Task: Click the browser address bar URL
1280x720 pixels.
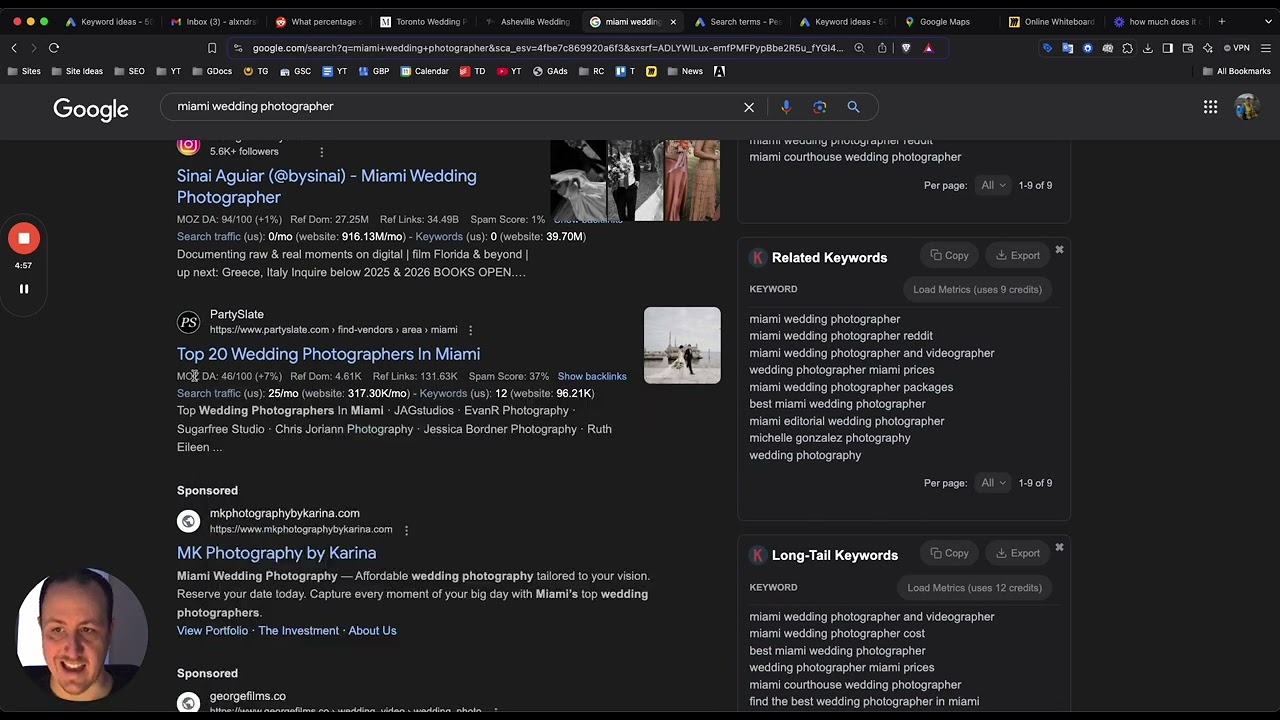Action: click(548, 48)
